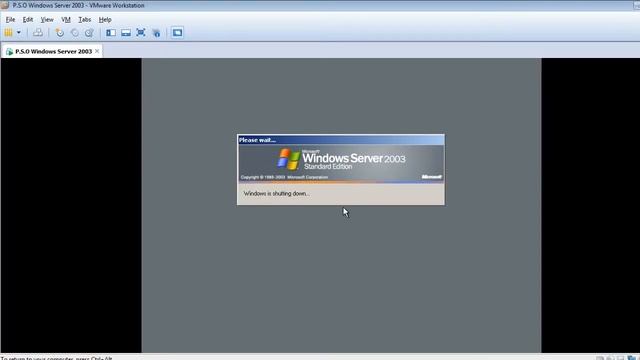Click the Suspend VM toolbar button
The image size is (640, 360).
click(8, 33)
